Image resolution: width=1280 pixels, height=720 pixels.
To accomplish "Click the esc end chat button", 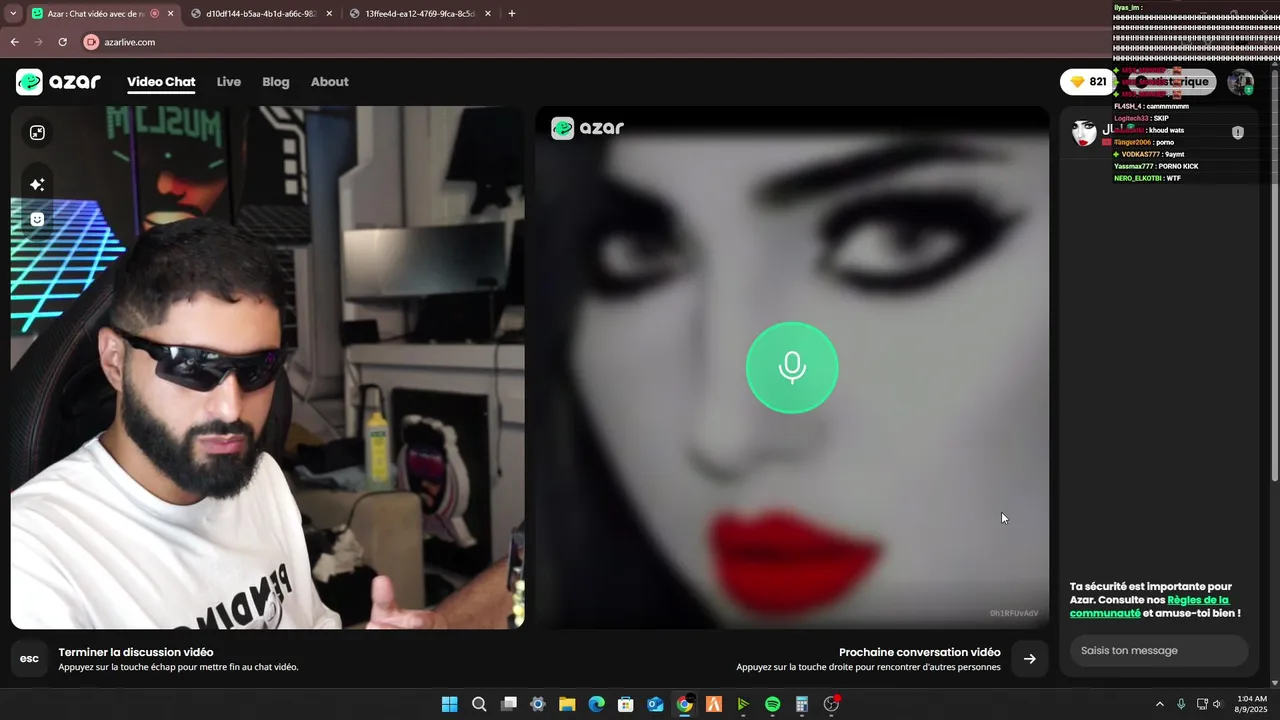I will (30, 658).
